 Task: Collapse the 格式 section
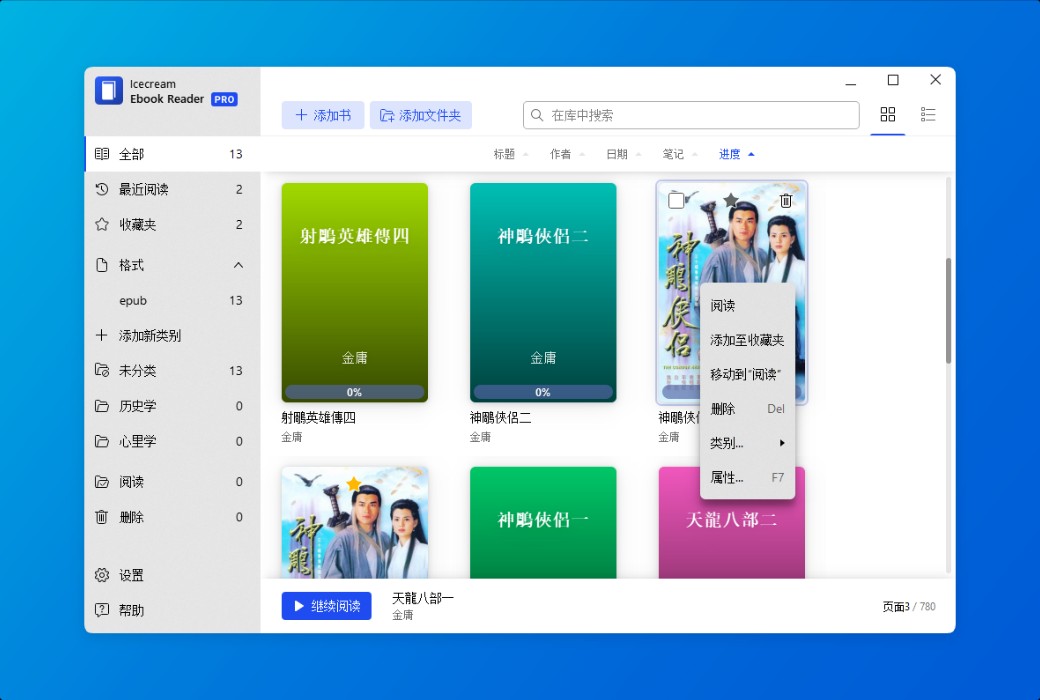pos(237,265)
